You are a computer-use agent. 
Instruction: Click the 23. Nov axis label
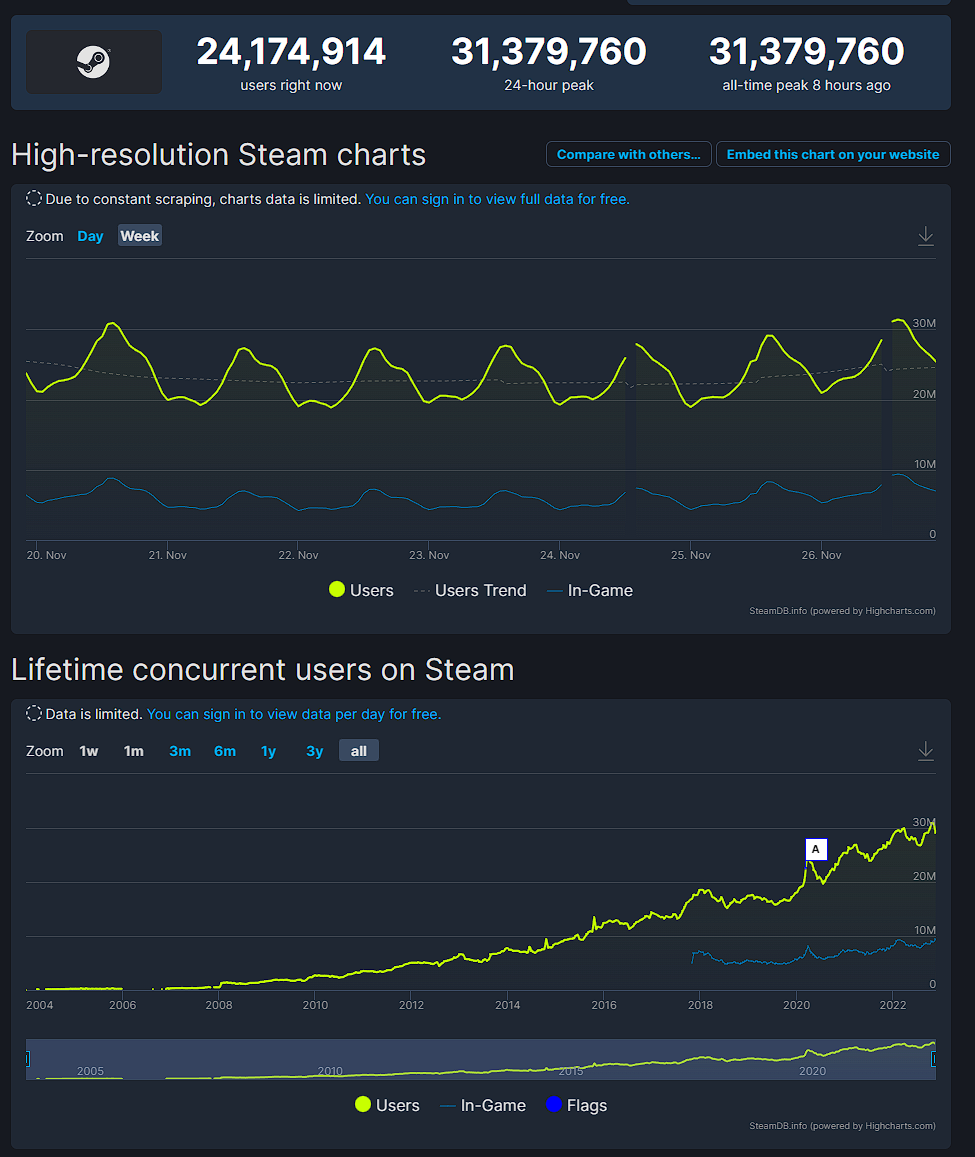[429, 555]
